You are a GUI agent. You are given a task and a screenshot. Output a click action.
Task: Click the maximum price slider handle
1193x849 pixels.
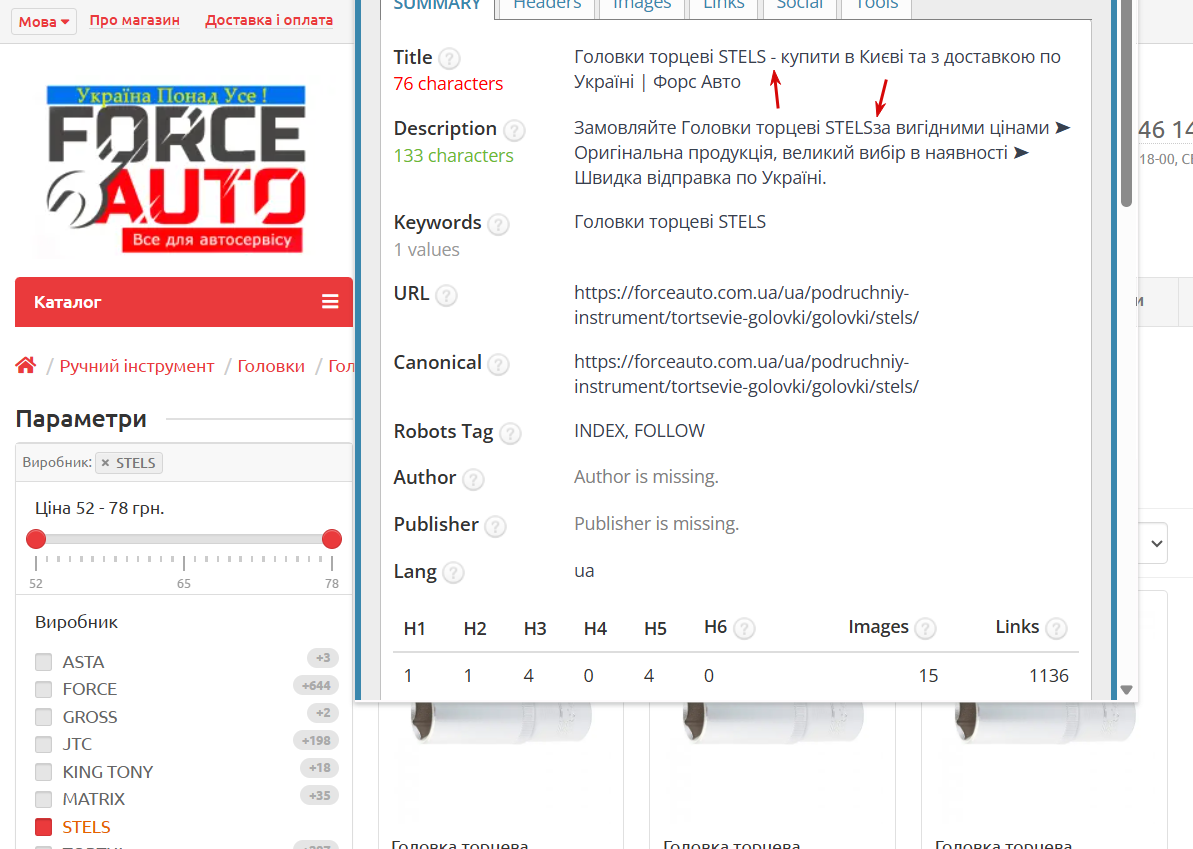click(x=332, y=539)
